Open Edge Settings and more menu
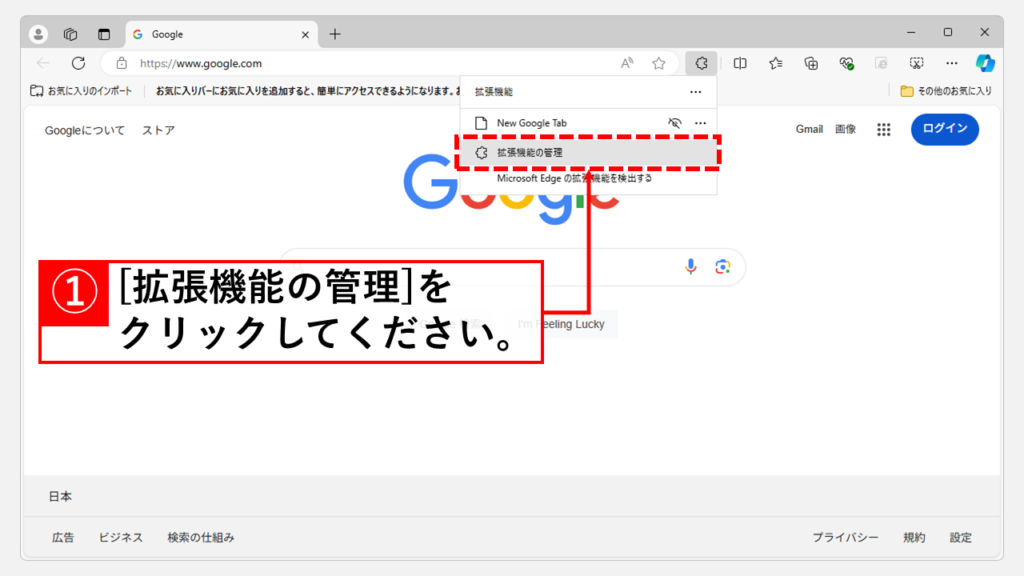This screenshot has width=1024, height=576. (952, 63)
